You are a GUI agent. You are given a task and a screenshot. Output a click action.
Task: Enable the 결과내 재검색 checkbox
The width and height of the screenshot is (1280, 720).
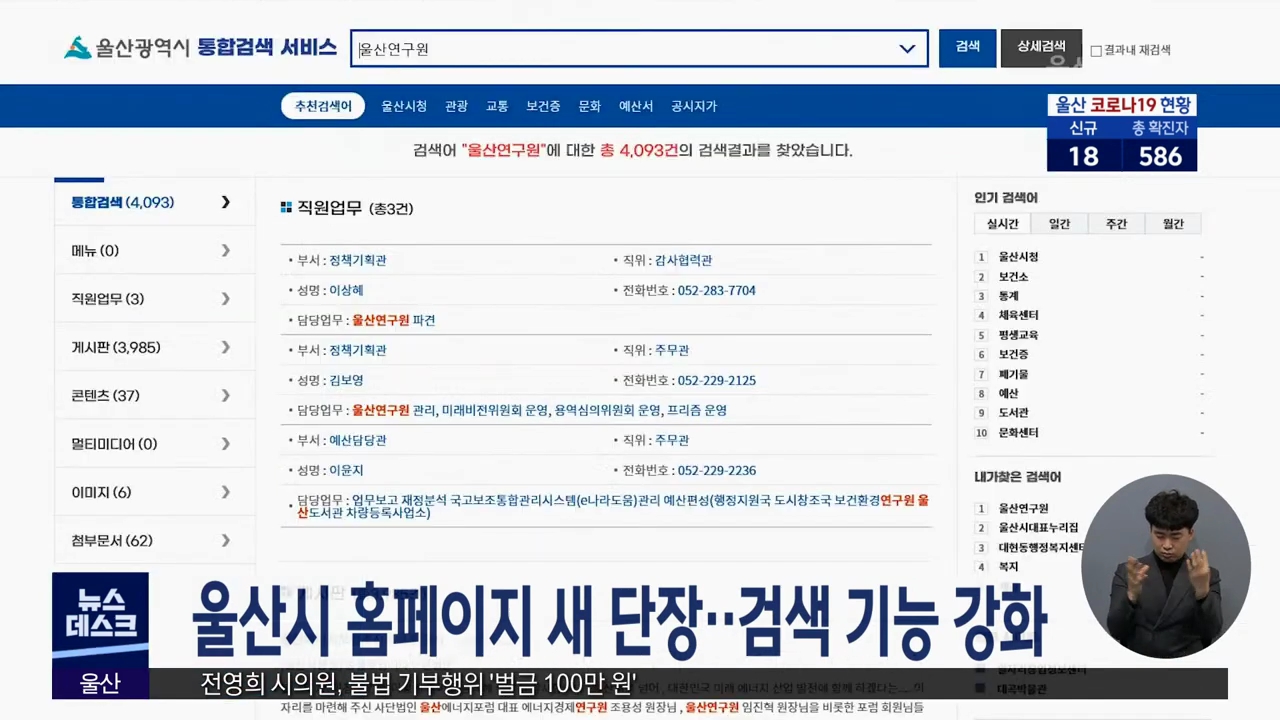point(1096,51)
